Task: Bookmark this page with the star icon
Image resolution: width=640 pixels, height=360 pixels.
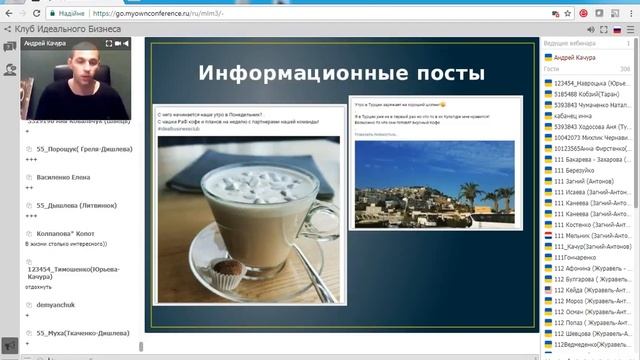Action: click(567, 13)
